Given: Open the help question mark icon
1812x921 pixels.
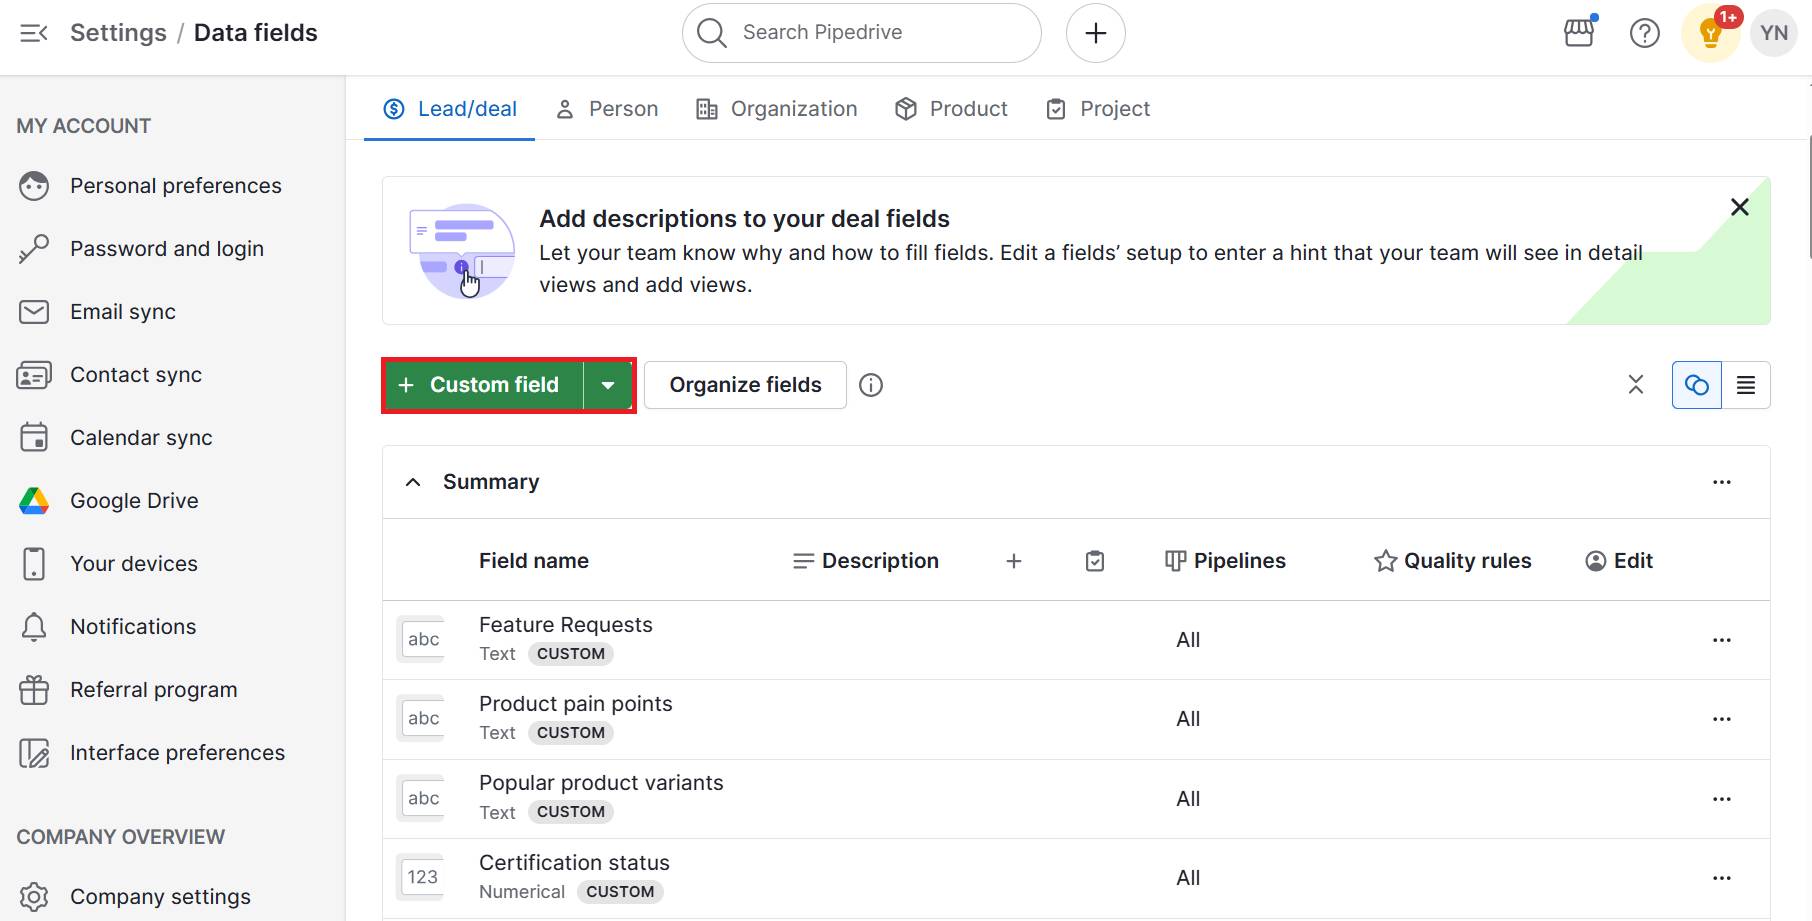Looking at the screenshot, I should [x=1645, y=32].
